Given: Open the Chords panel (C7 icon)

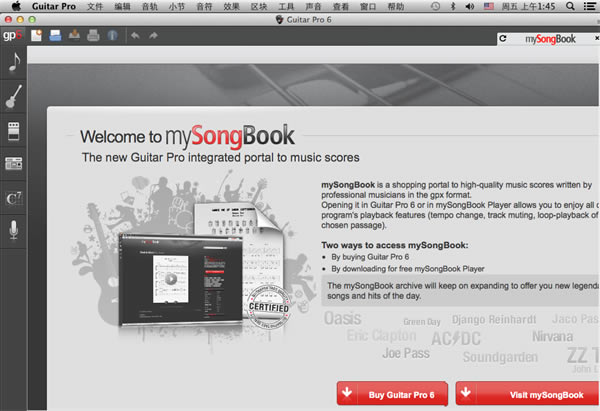Looking at the screenshot, I should [x=14, y=198].
